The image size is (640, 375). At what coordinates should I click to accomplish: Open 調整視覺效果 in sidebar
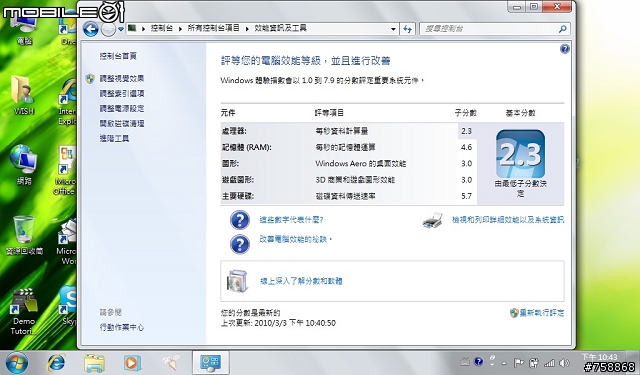tap(122, 78)
